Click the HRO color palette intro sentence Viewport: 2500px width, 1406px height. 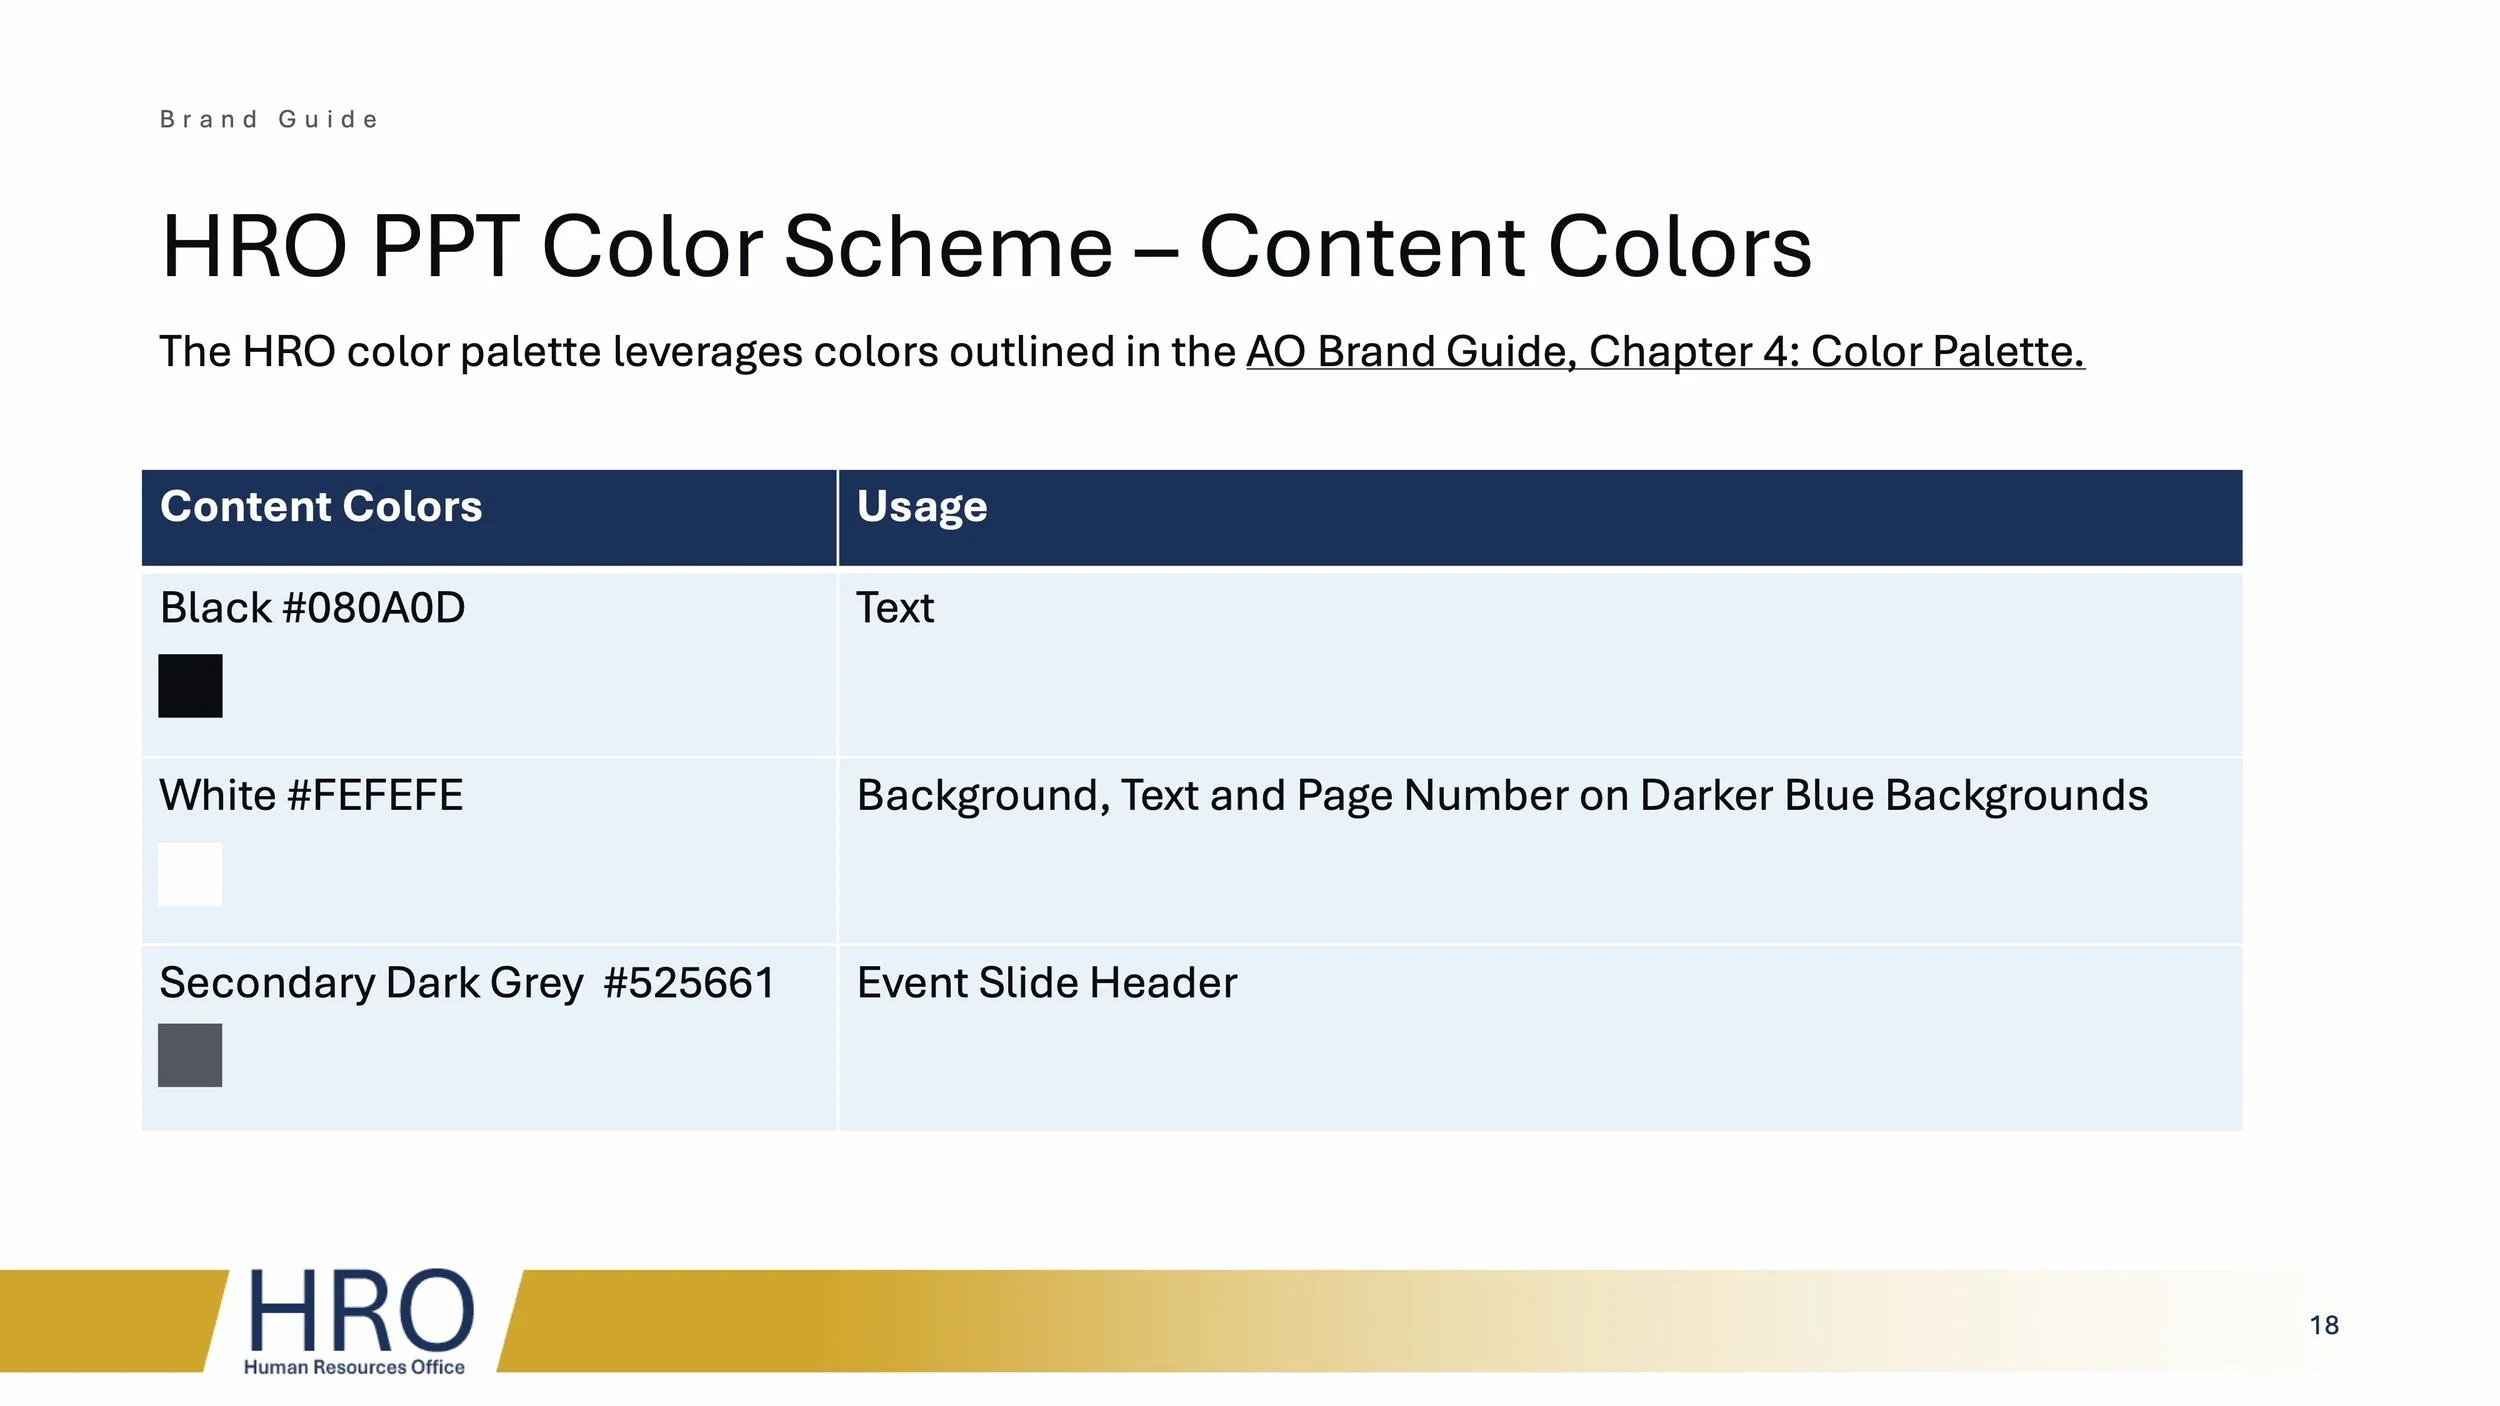click(x=1122, y=351)
